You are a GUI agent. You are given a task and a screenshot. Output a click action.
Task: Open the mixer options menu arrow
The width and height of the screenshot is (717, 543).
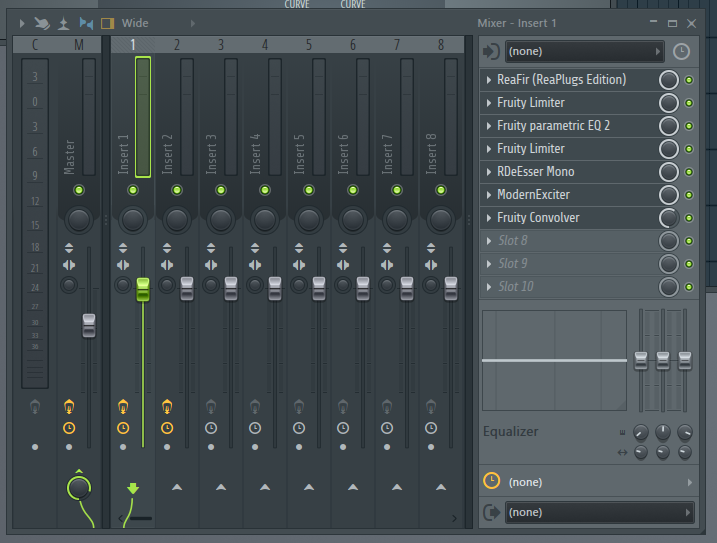(x=21, y=23)
